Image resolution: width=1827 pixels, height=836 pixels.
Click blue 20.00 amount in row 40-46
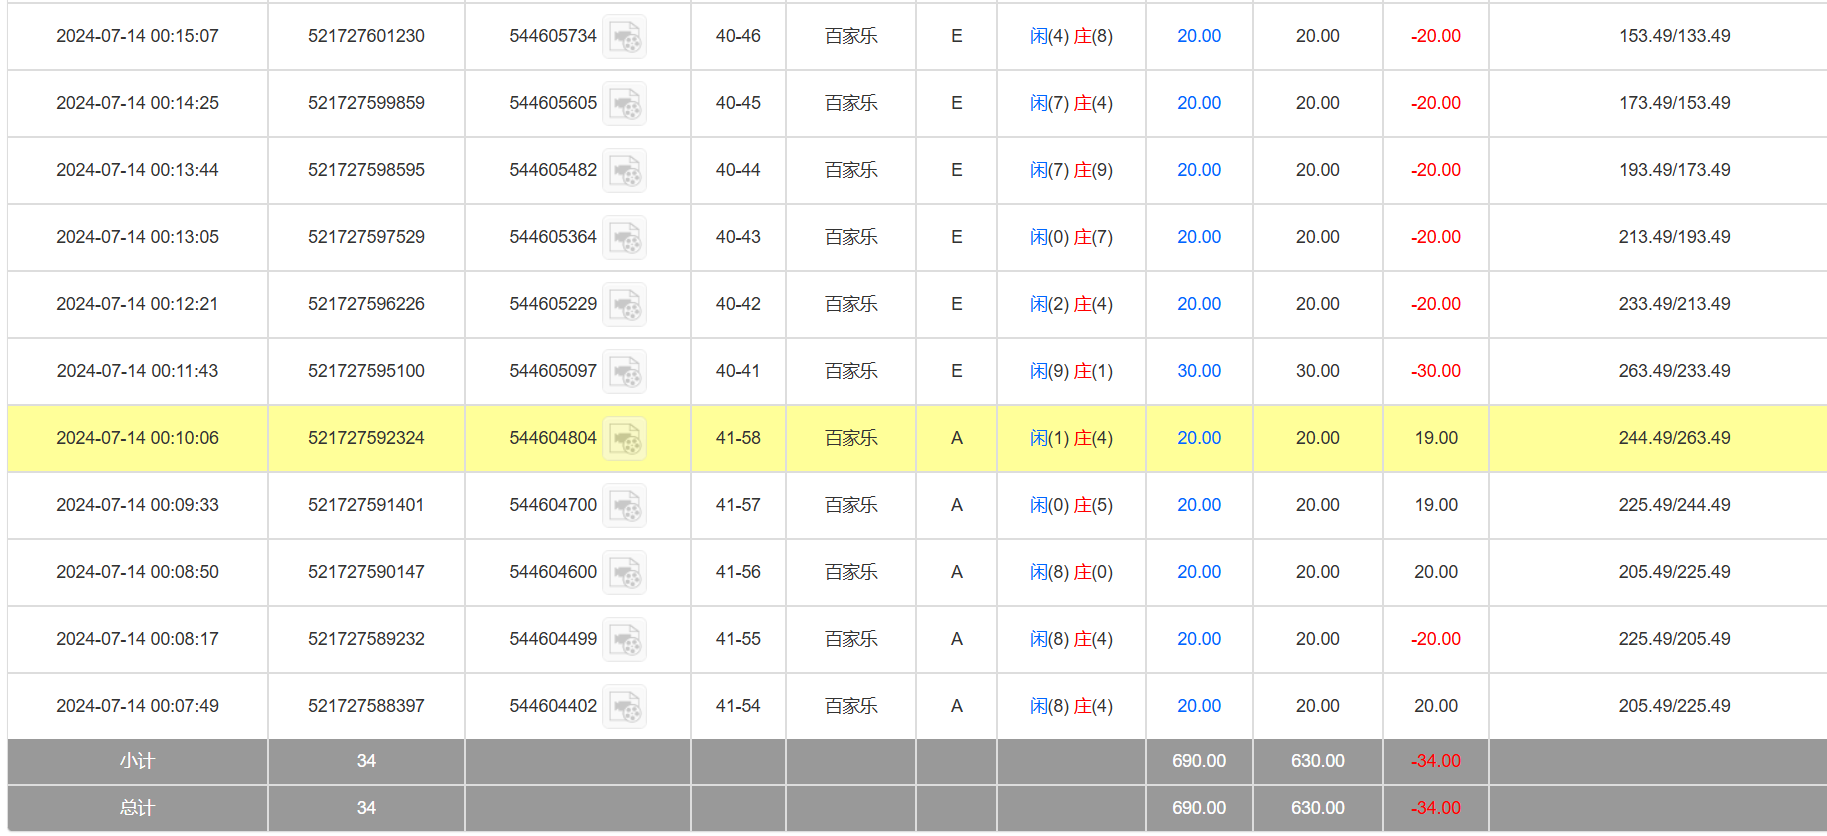(1198, 36)
